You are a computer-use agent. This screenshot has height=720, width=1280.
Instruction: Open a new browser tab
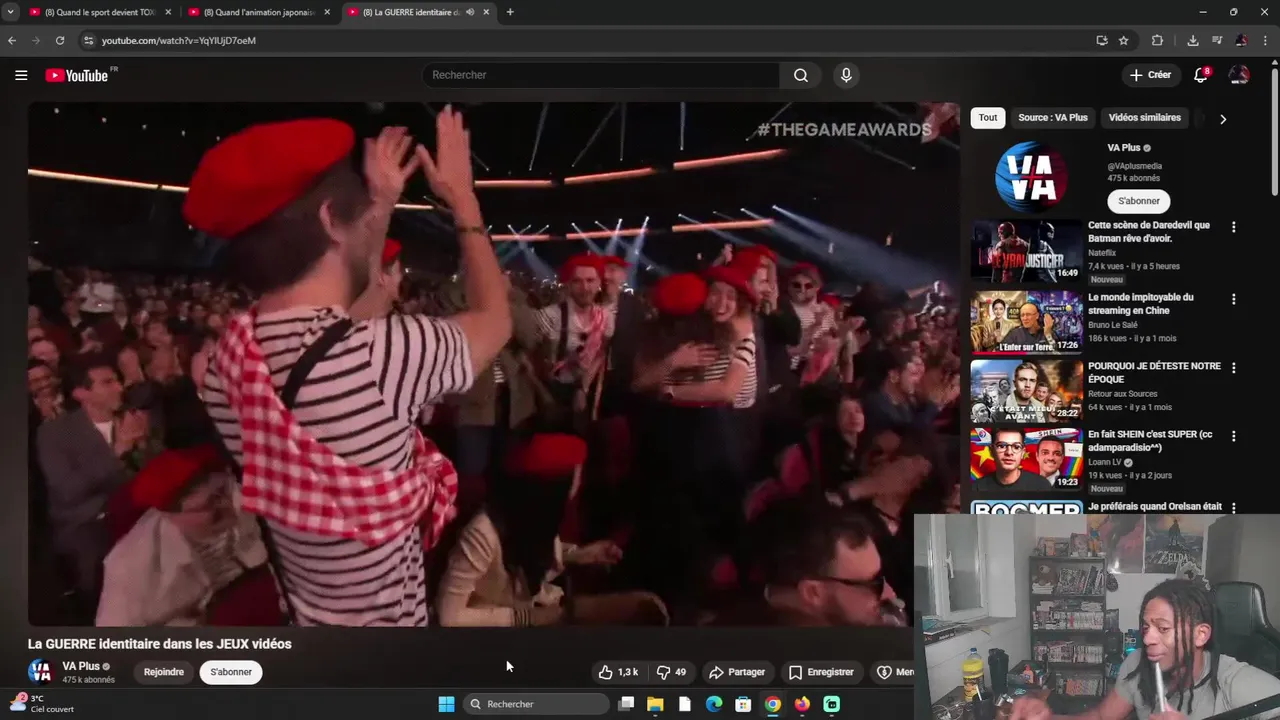click(510, 12)
